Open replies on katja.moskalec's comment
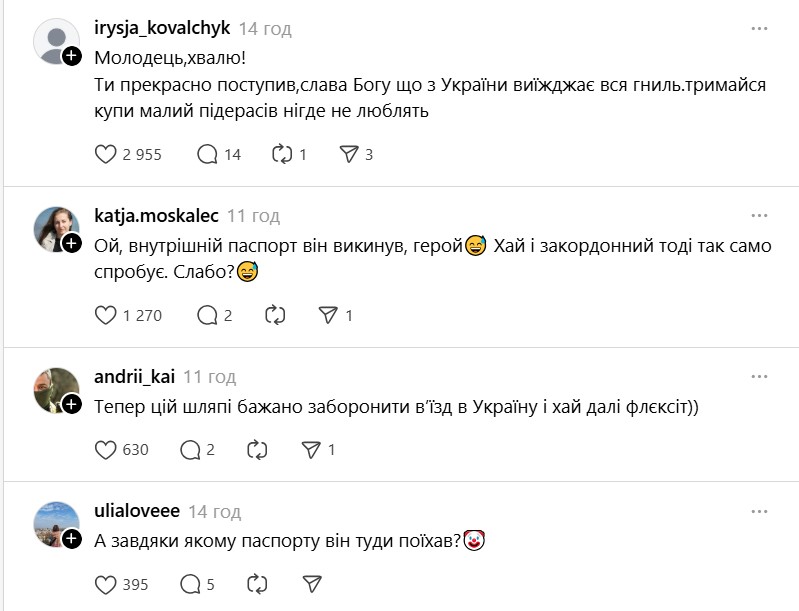This screenshot has width=799, height=611. point(208,315)
